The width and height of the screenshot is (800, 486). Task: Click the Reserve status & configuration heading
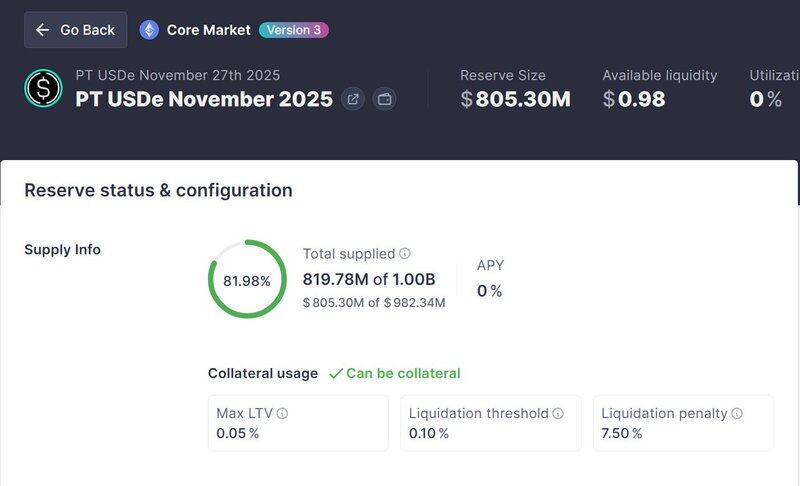(x=159, y=190)
